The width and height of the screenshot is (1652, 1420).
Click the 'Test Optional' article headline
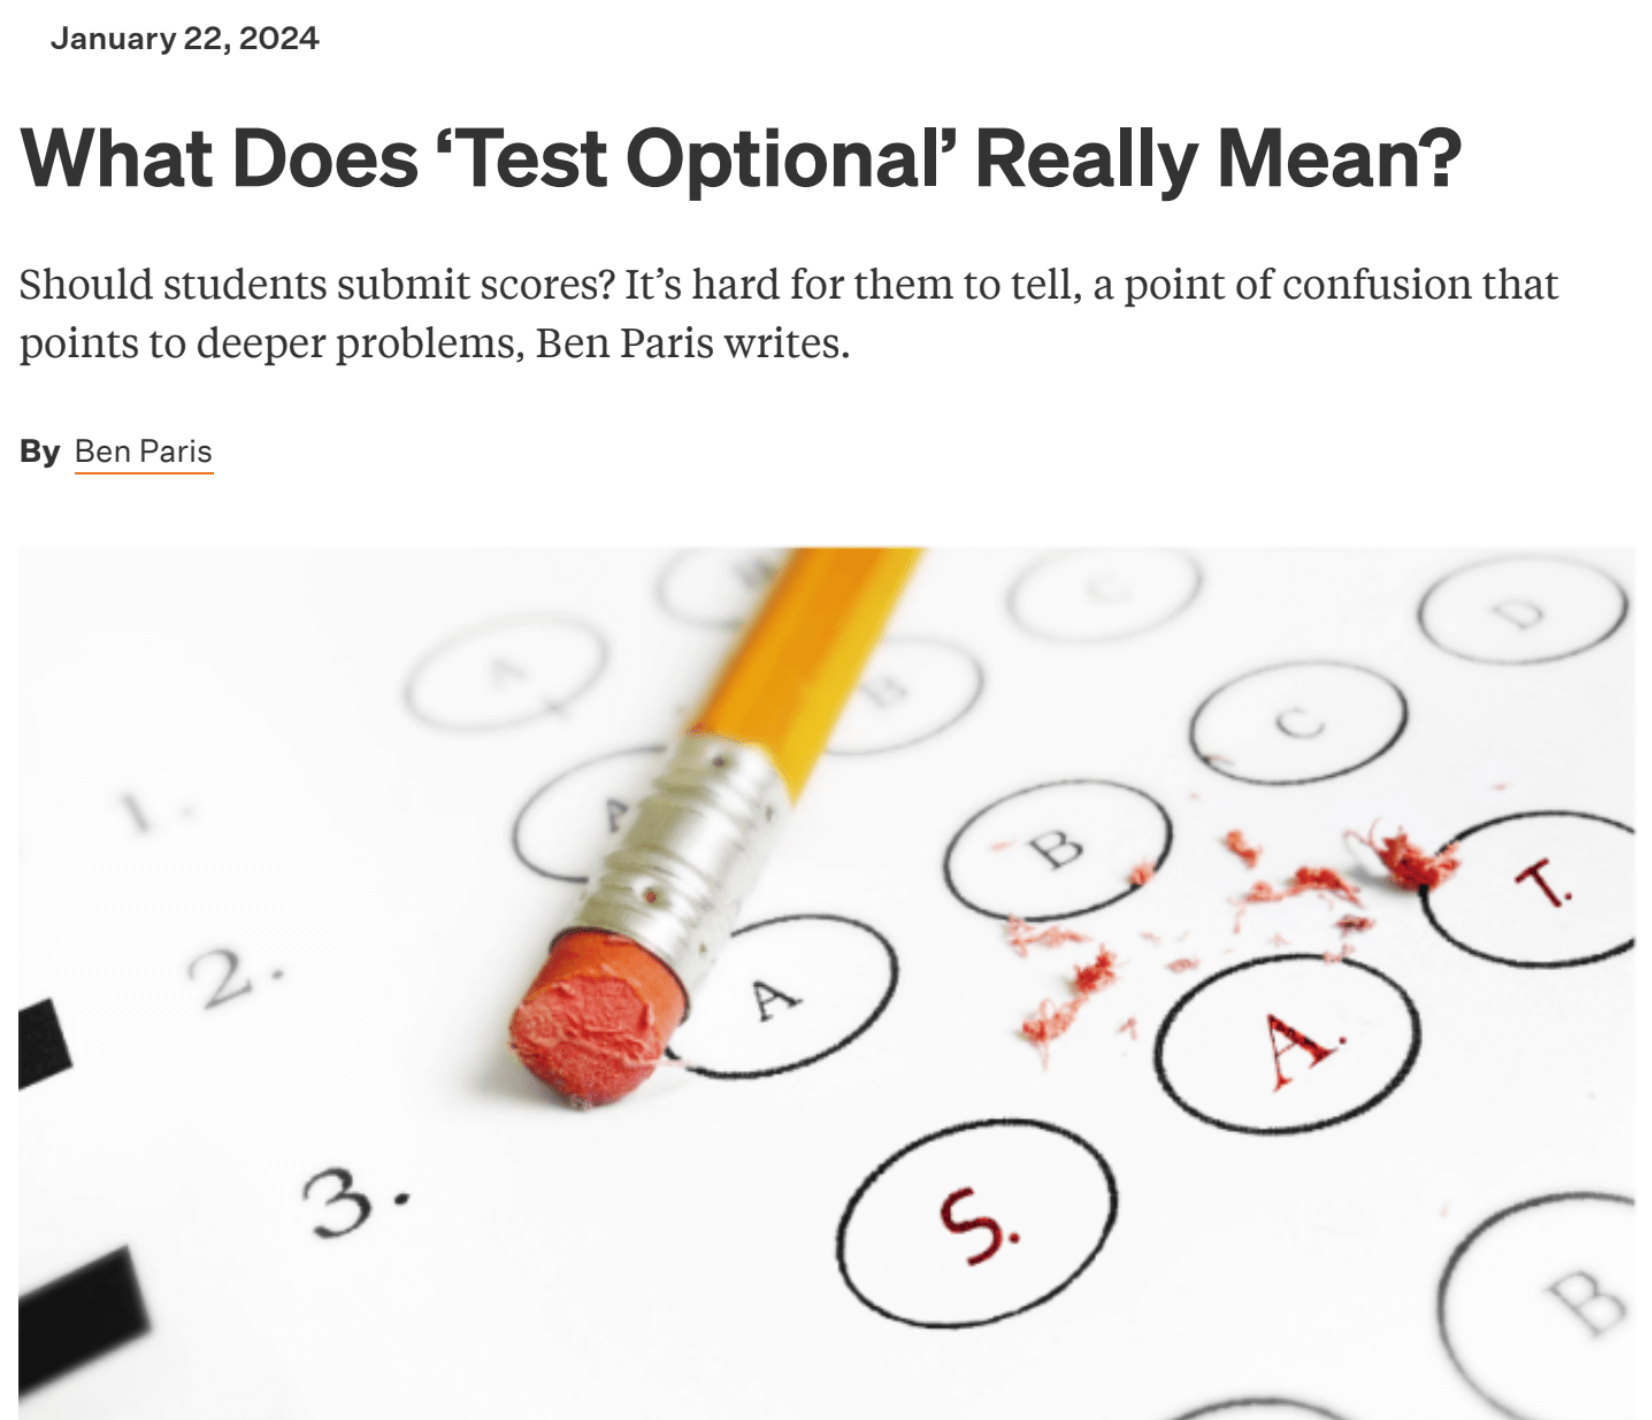click(x=740, y=159)
